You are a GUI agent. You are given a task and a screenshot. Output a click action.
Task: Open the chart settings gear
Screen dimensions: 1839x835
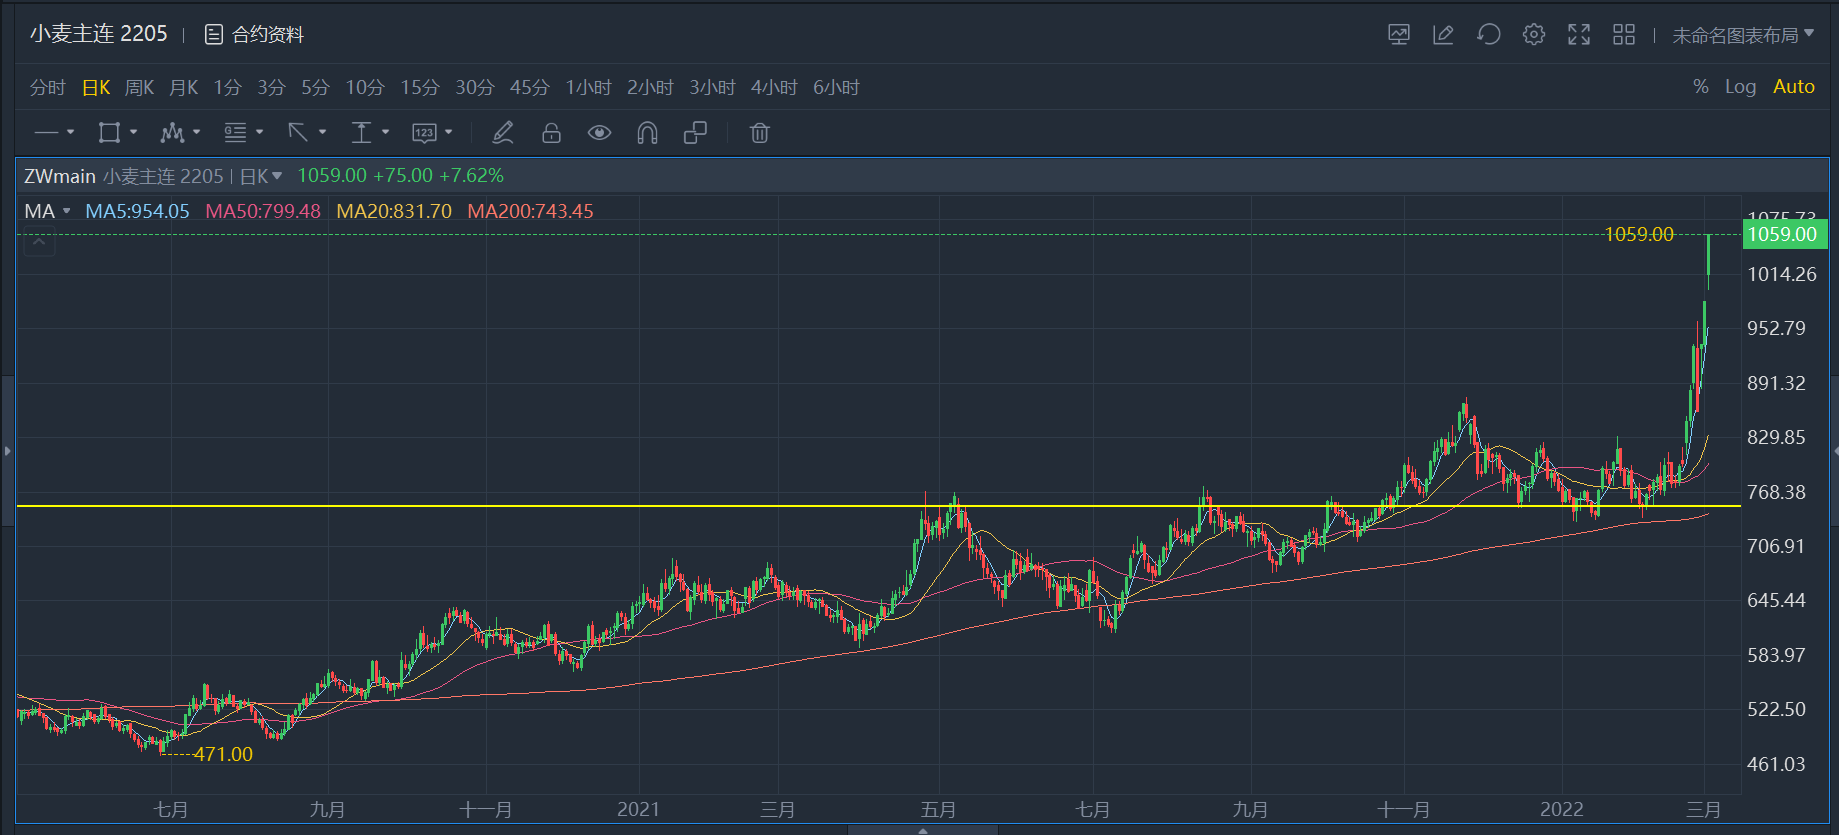point(1533,35)
